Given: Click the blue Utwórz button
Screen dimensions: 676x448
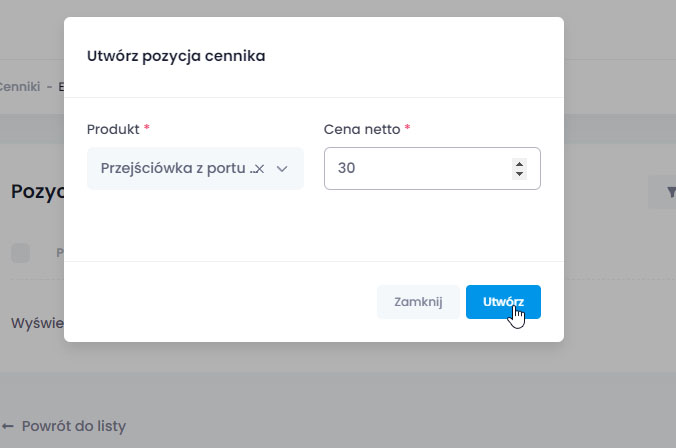Looking at the screenshot, I should pos(503,302).
